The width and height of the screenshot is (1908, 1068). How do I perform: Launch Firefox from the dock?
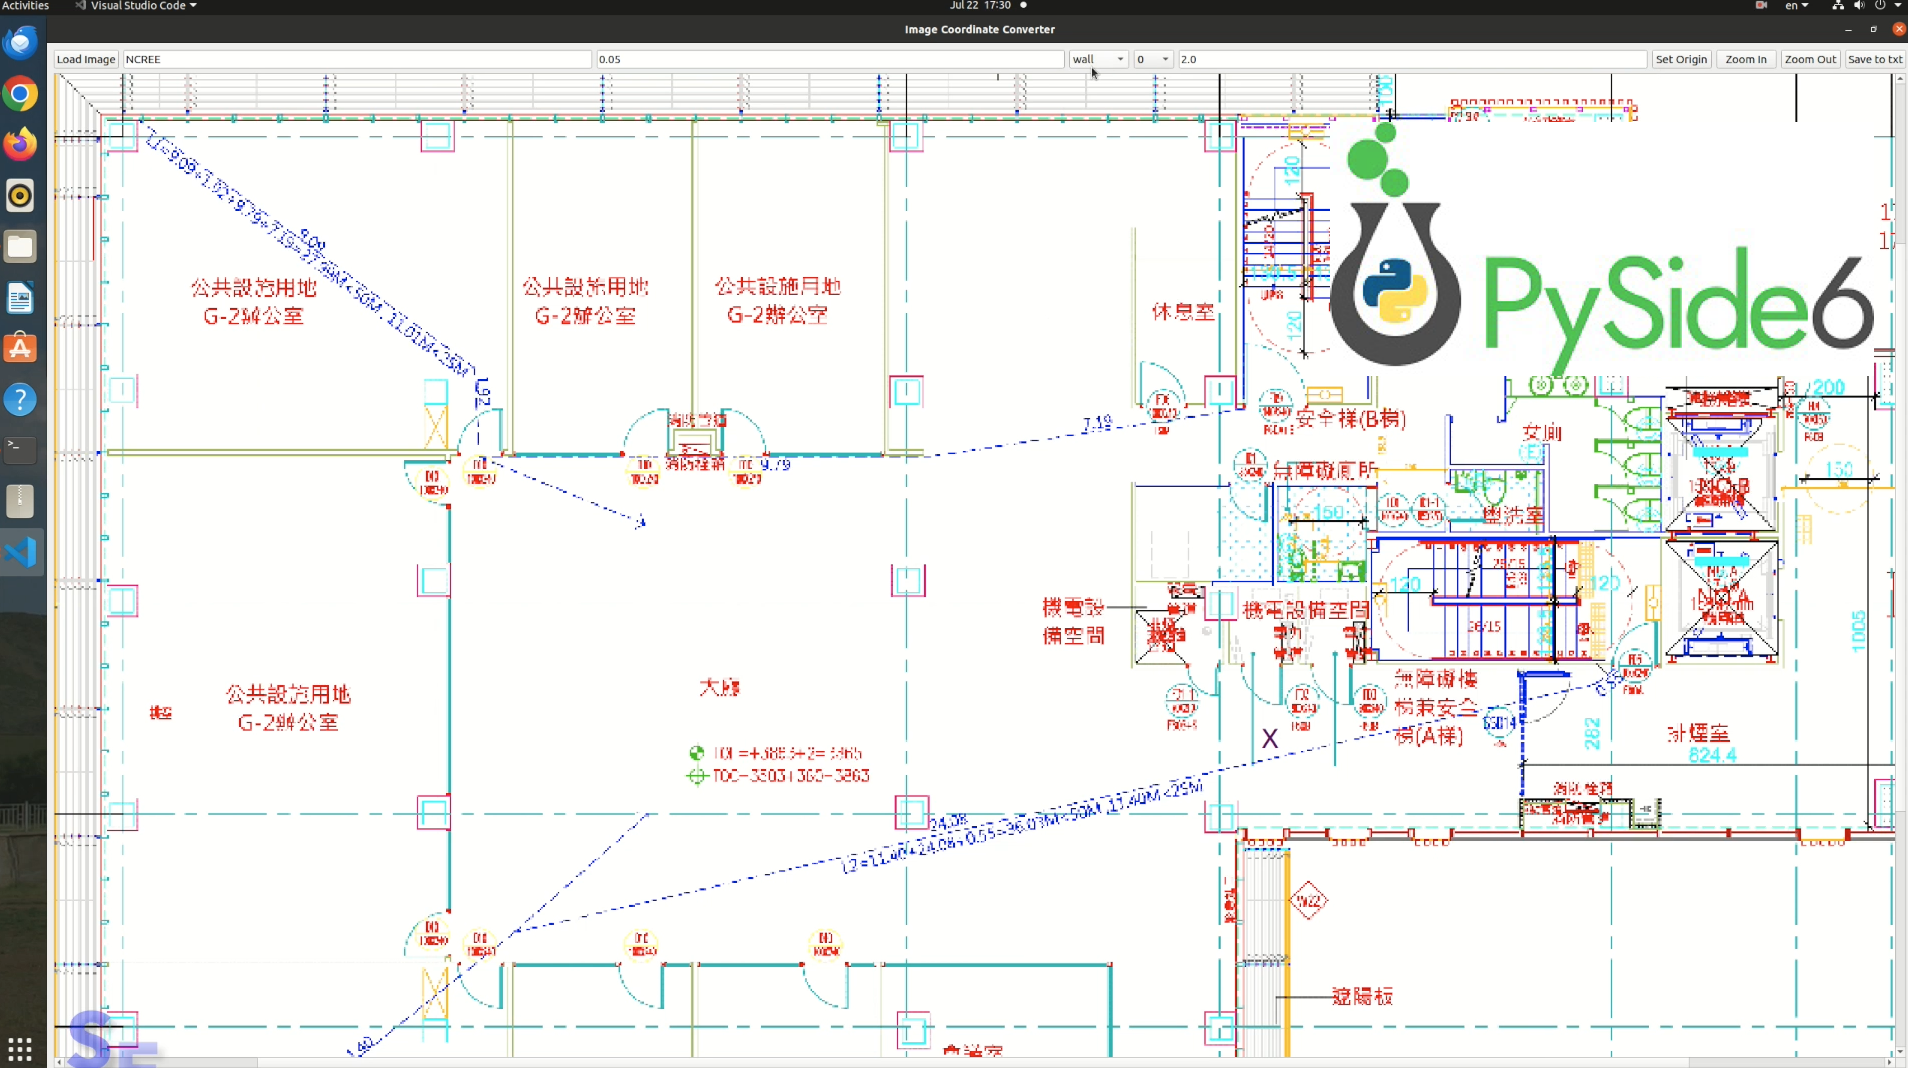[x=20, y=144]
